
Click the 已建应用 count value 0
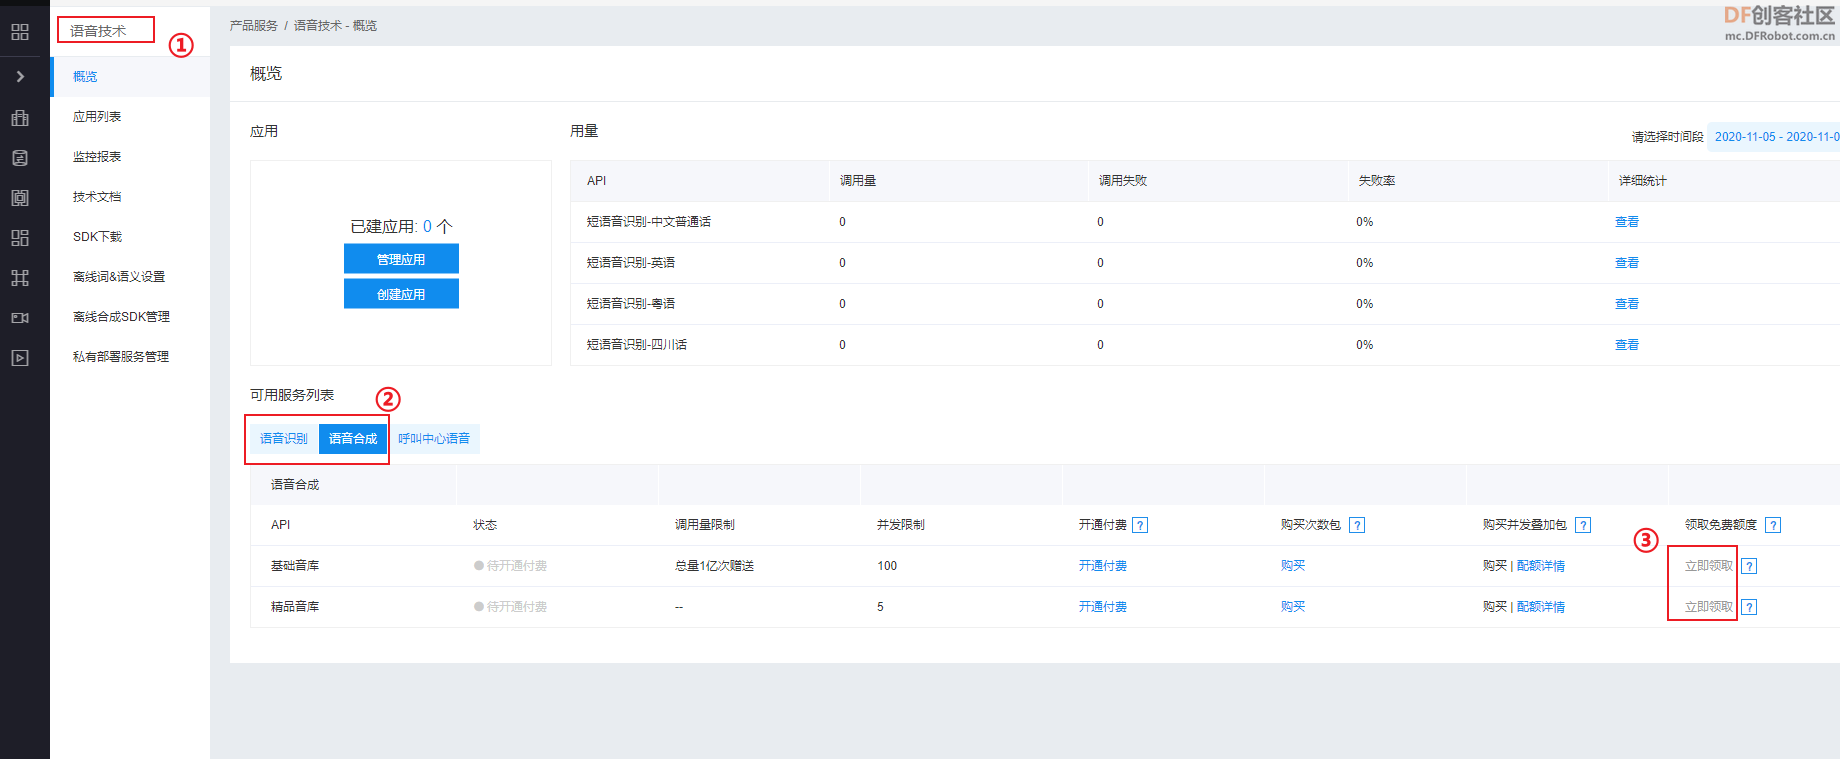427,227
